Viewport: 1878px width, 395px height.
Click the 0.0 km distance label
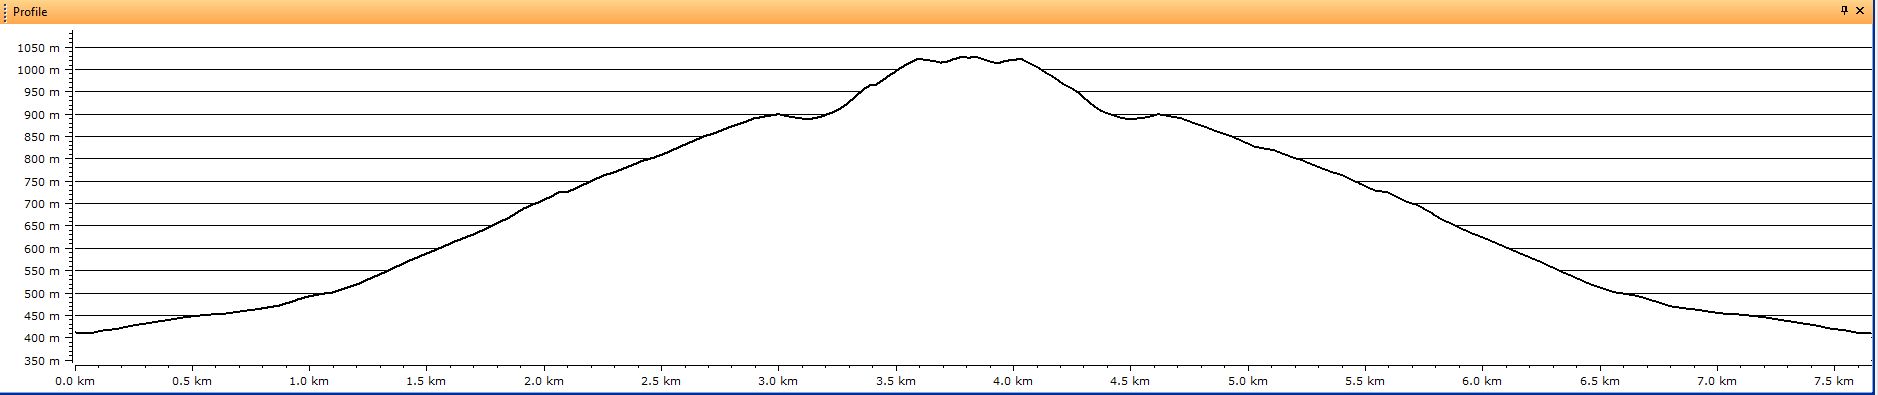[75, 381]
